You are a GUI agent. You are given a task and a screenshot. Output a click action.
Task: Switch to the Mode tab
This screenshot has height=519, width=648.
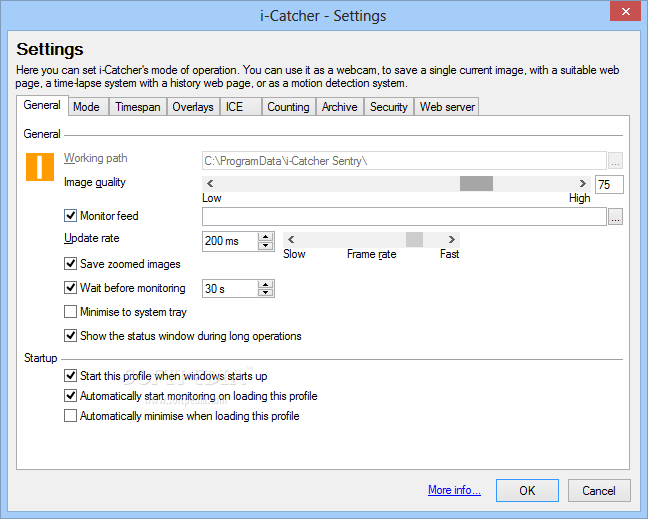click(86, 107)
